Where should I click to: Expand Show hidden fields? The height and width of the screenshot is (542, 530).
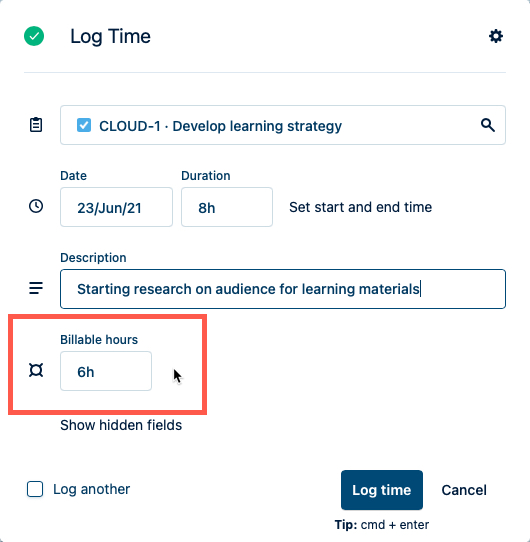(121, 425)
